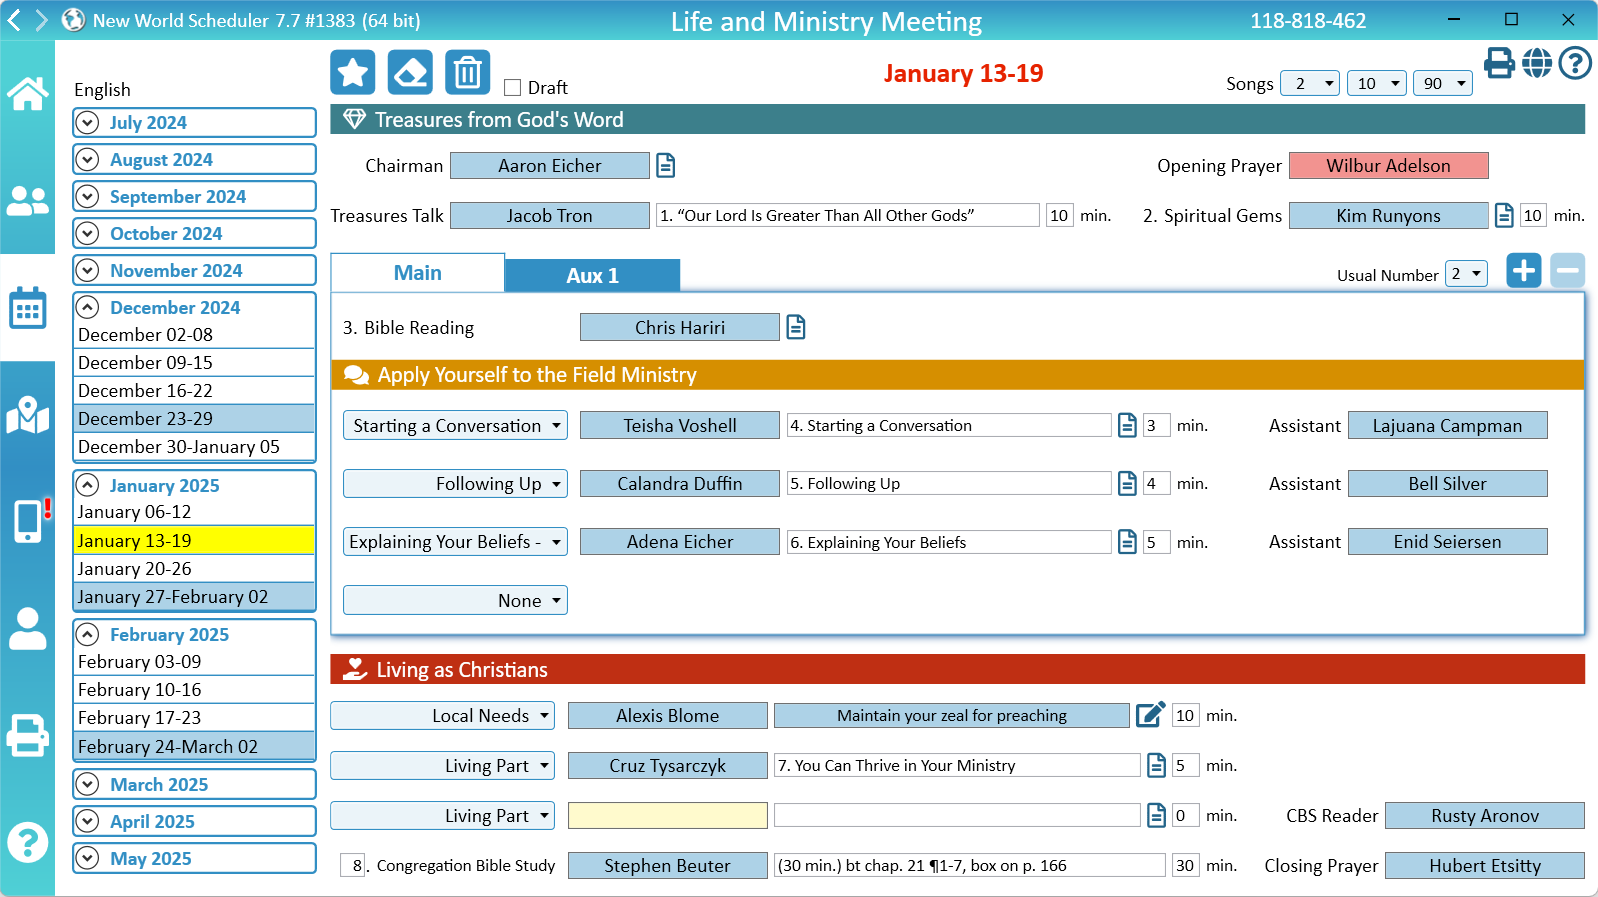
Task: Click Treasures Talk assignee Jacob Tron
Action: (550, 215)
